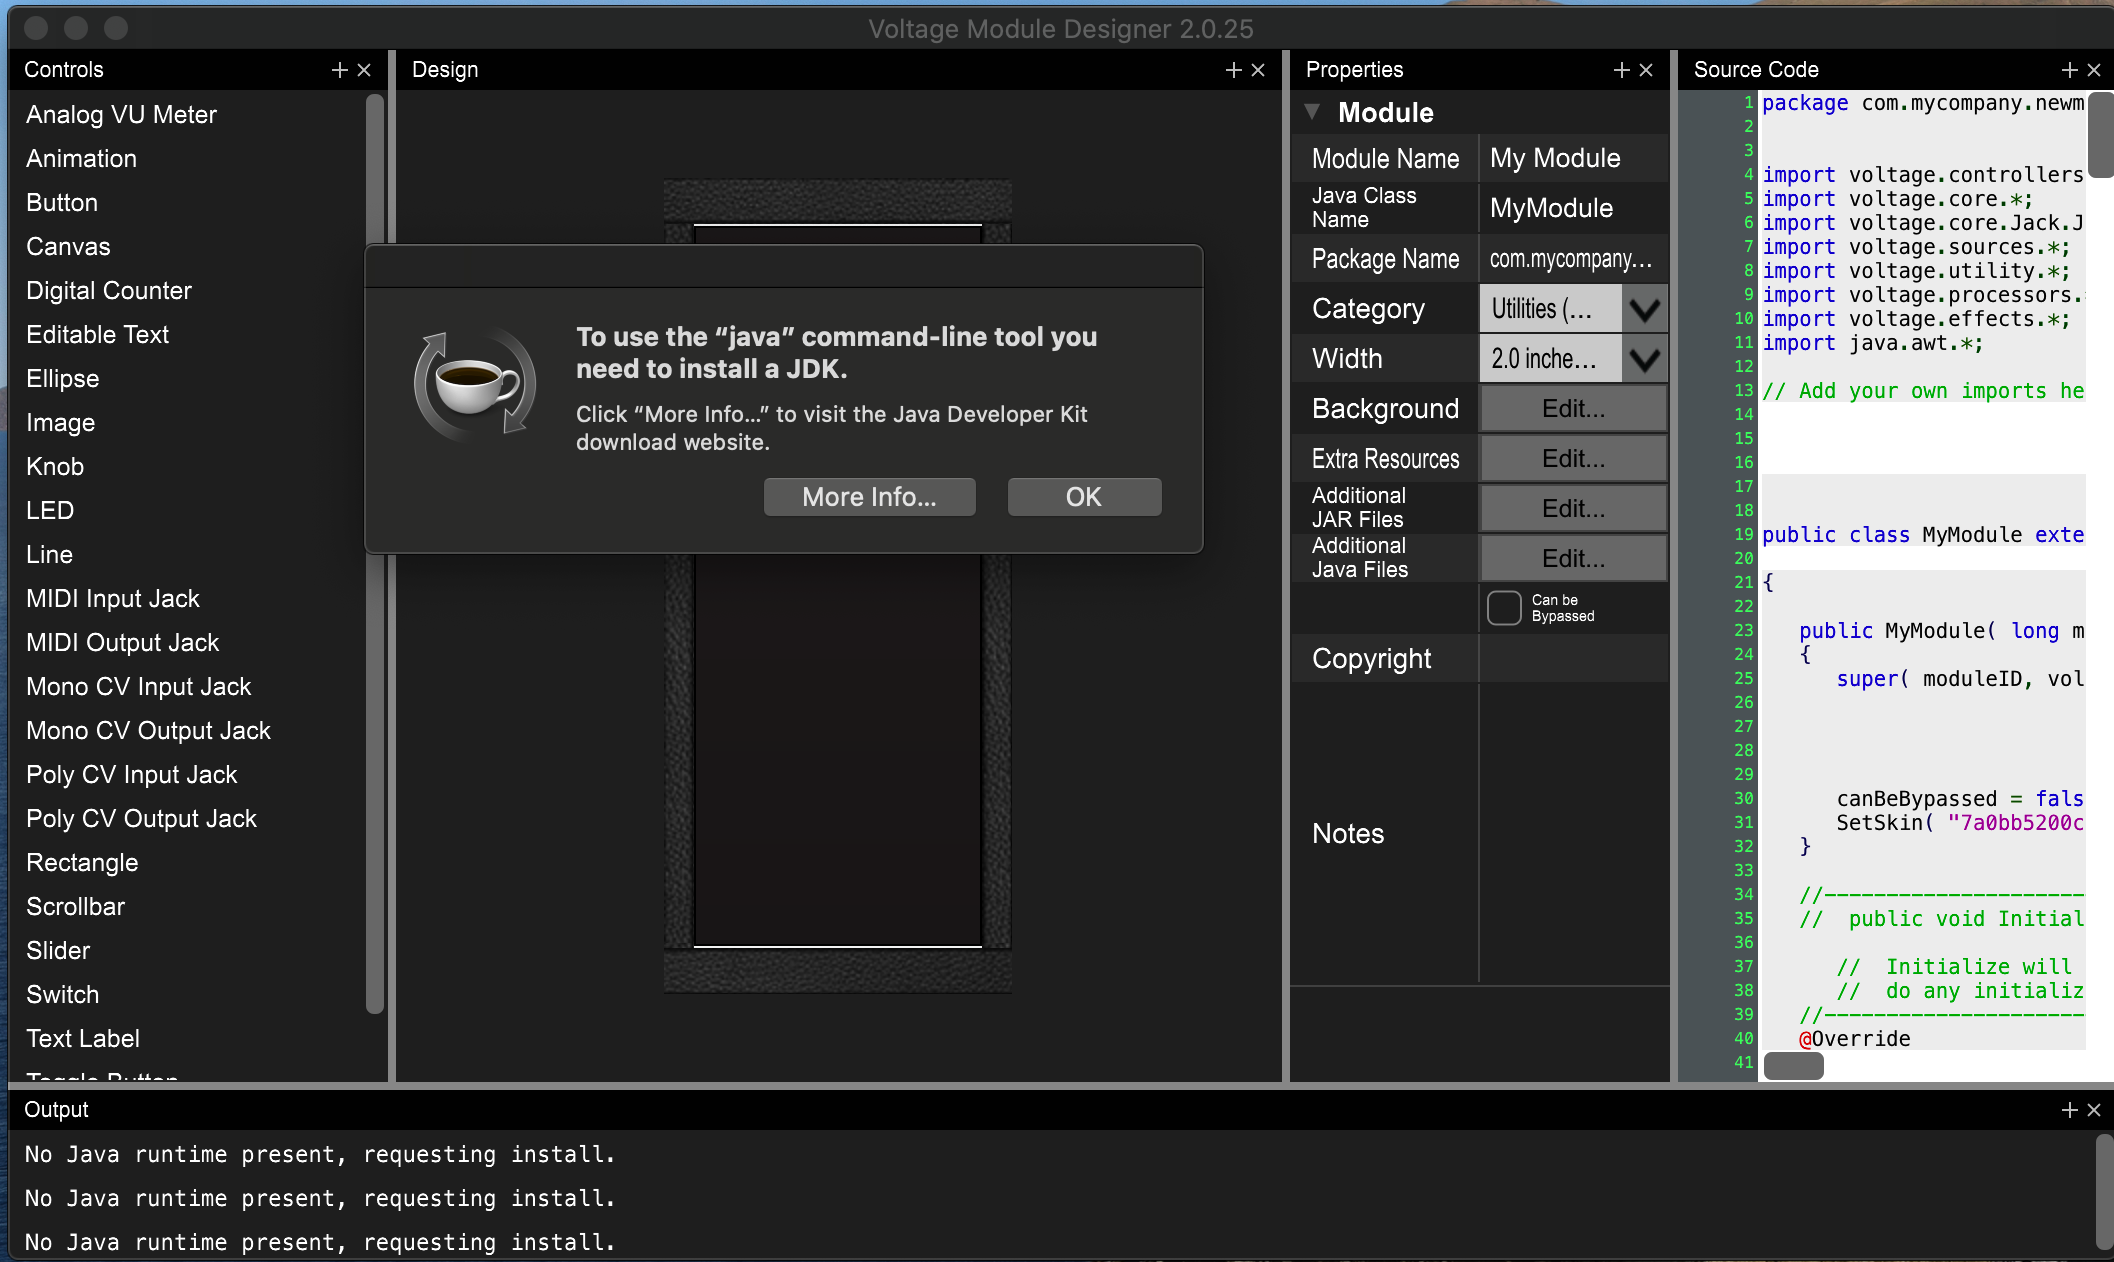The height and width of the screenshot is (1262, 2114).
Task: Select Digital Counter control
Action: (109, 291)
